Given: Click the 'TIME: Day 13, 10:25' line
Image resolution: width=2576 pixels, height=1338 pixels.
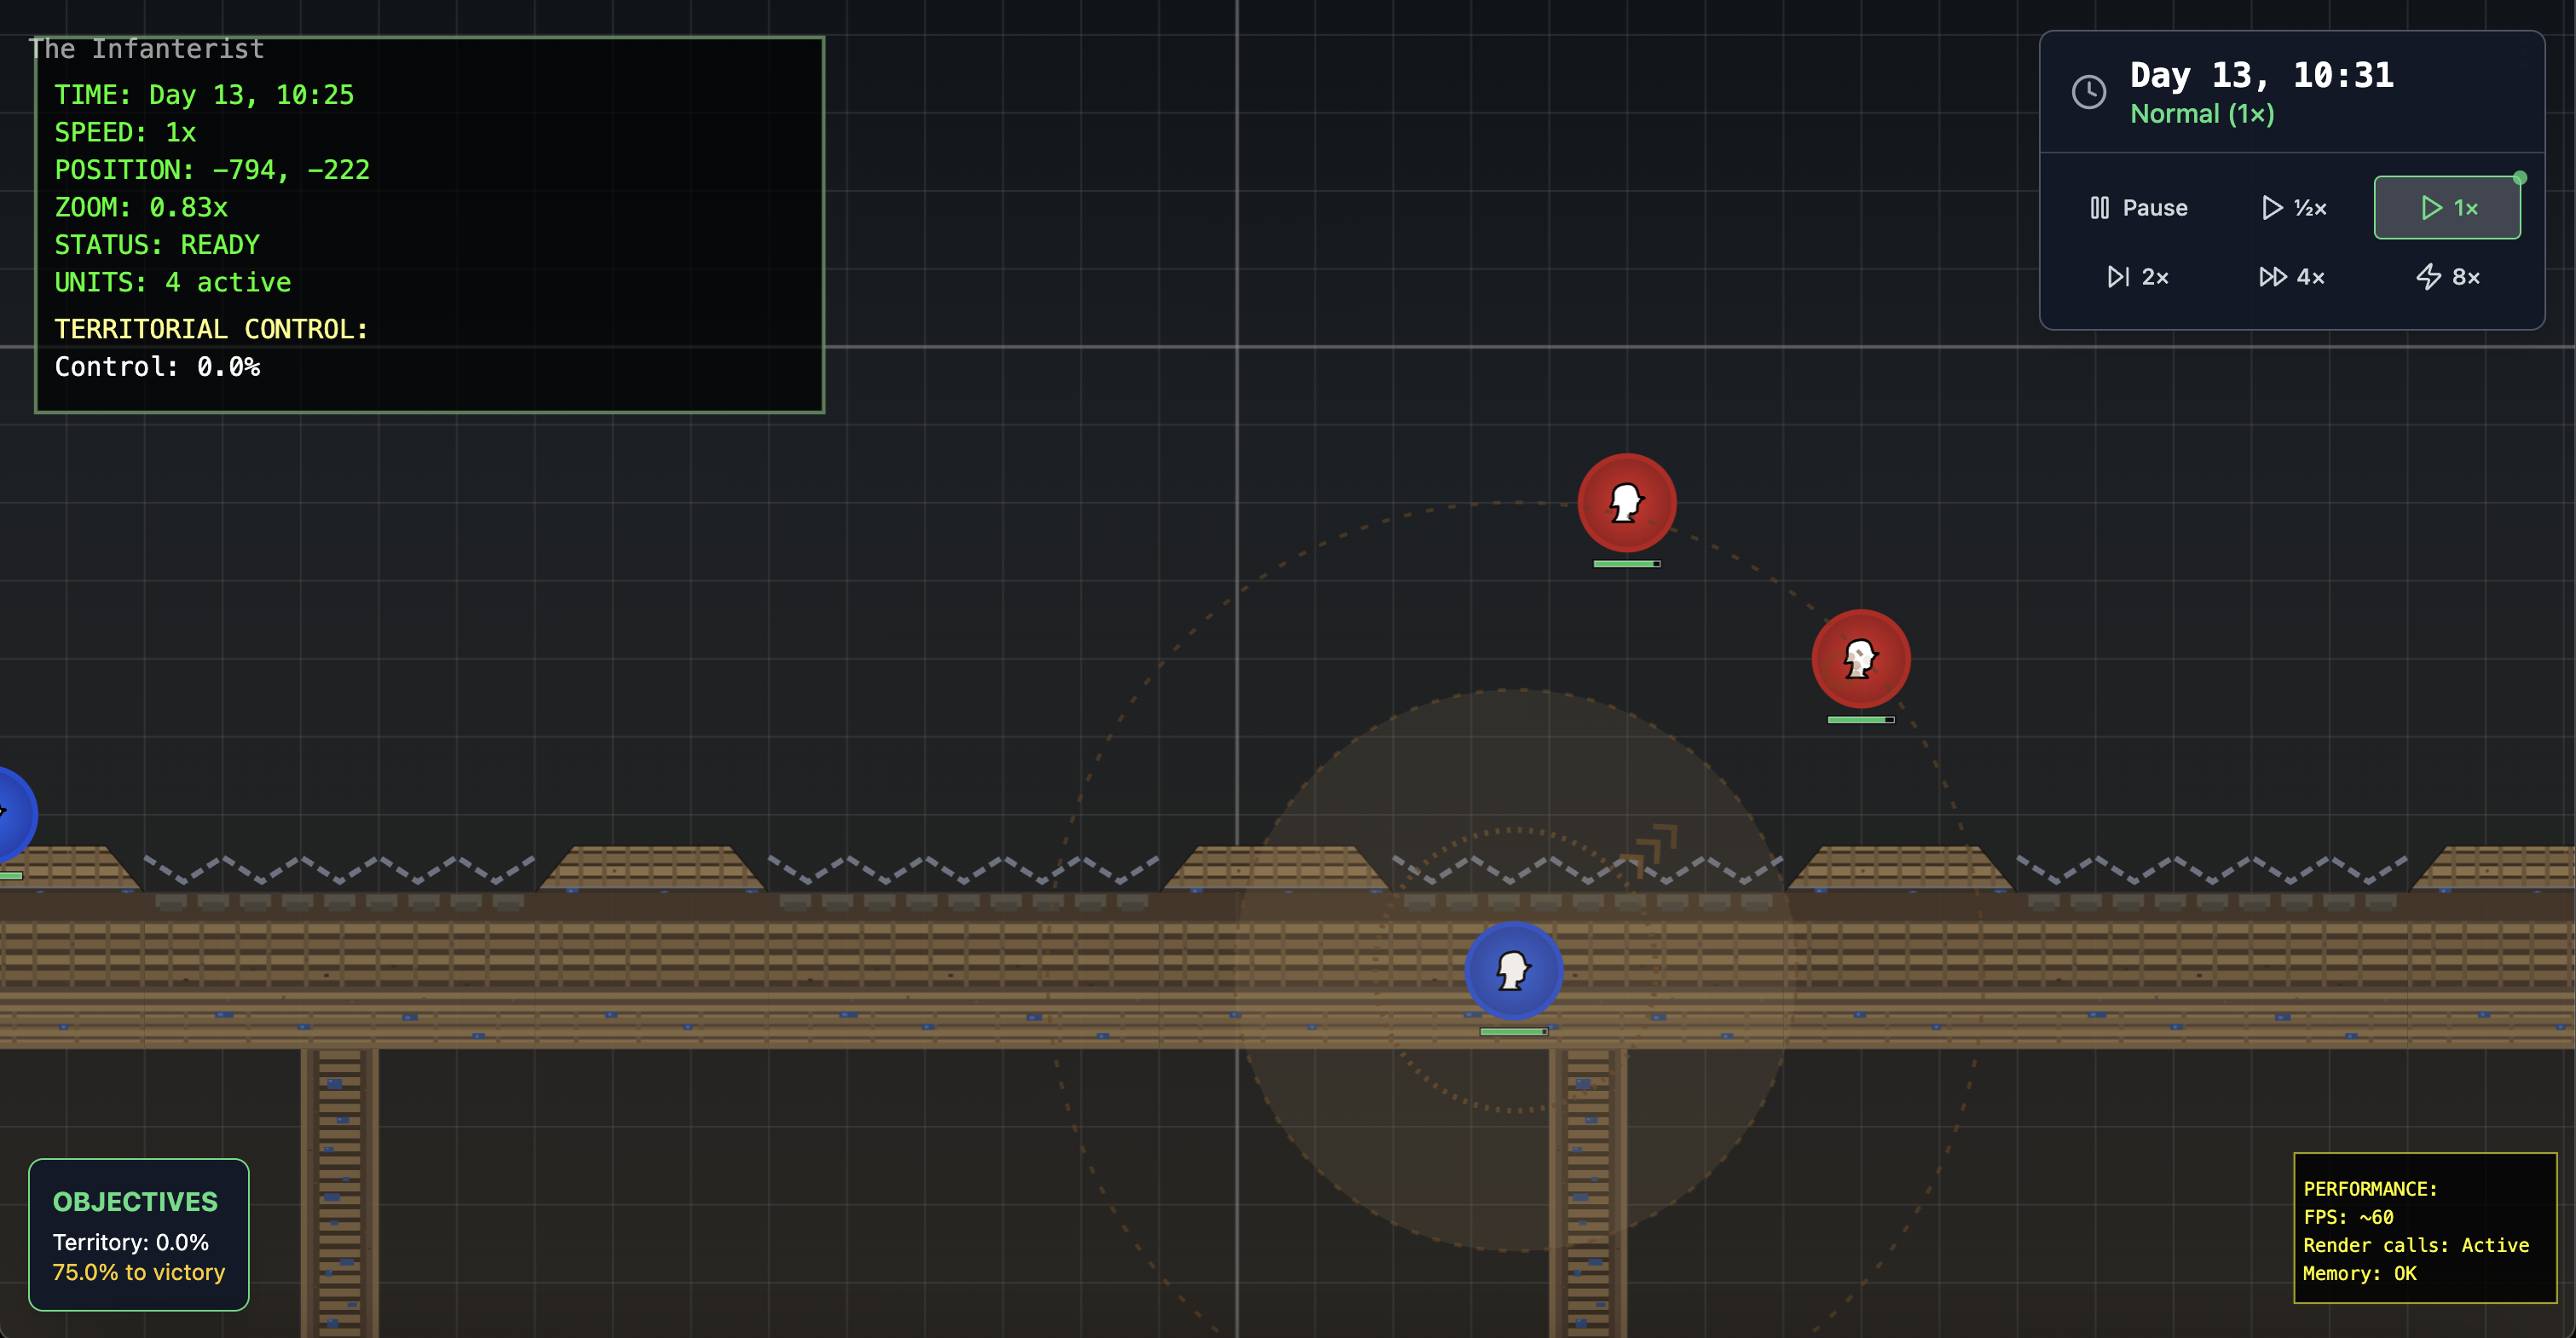Looking at the screenshot, I should tap(204, 95).
